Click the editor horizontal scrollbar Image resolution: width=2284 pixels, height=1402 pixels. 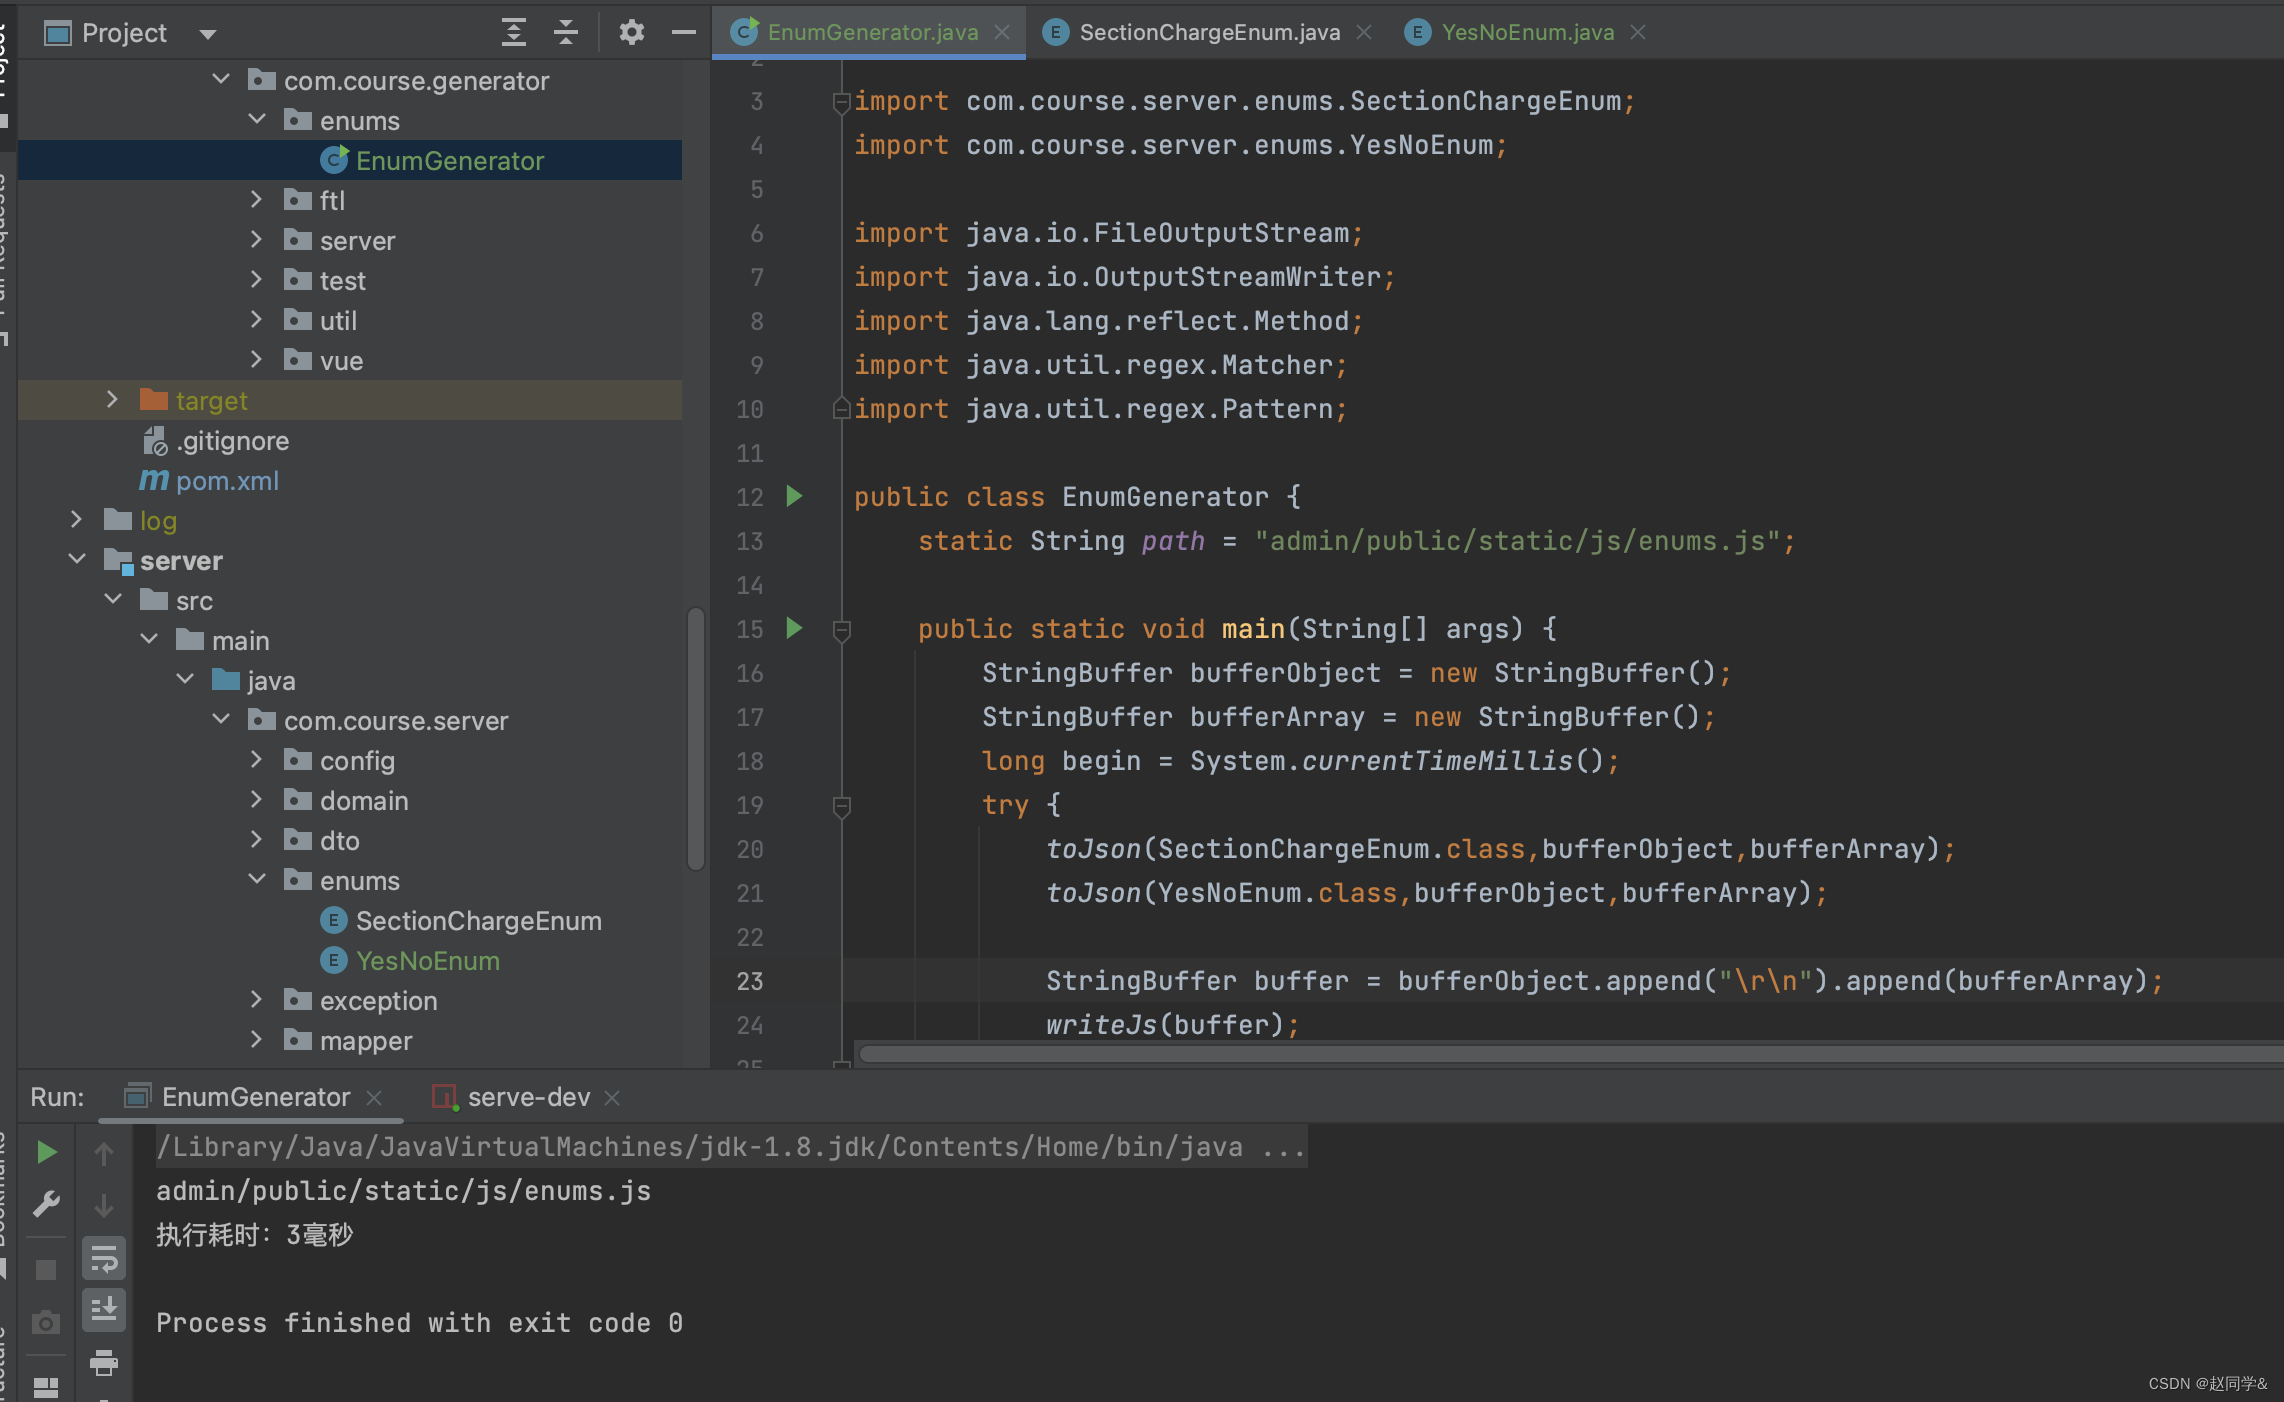(x=1500, y=1054)
